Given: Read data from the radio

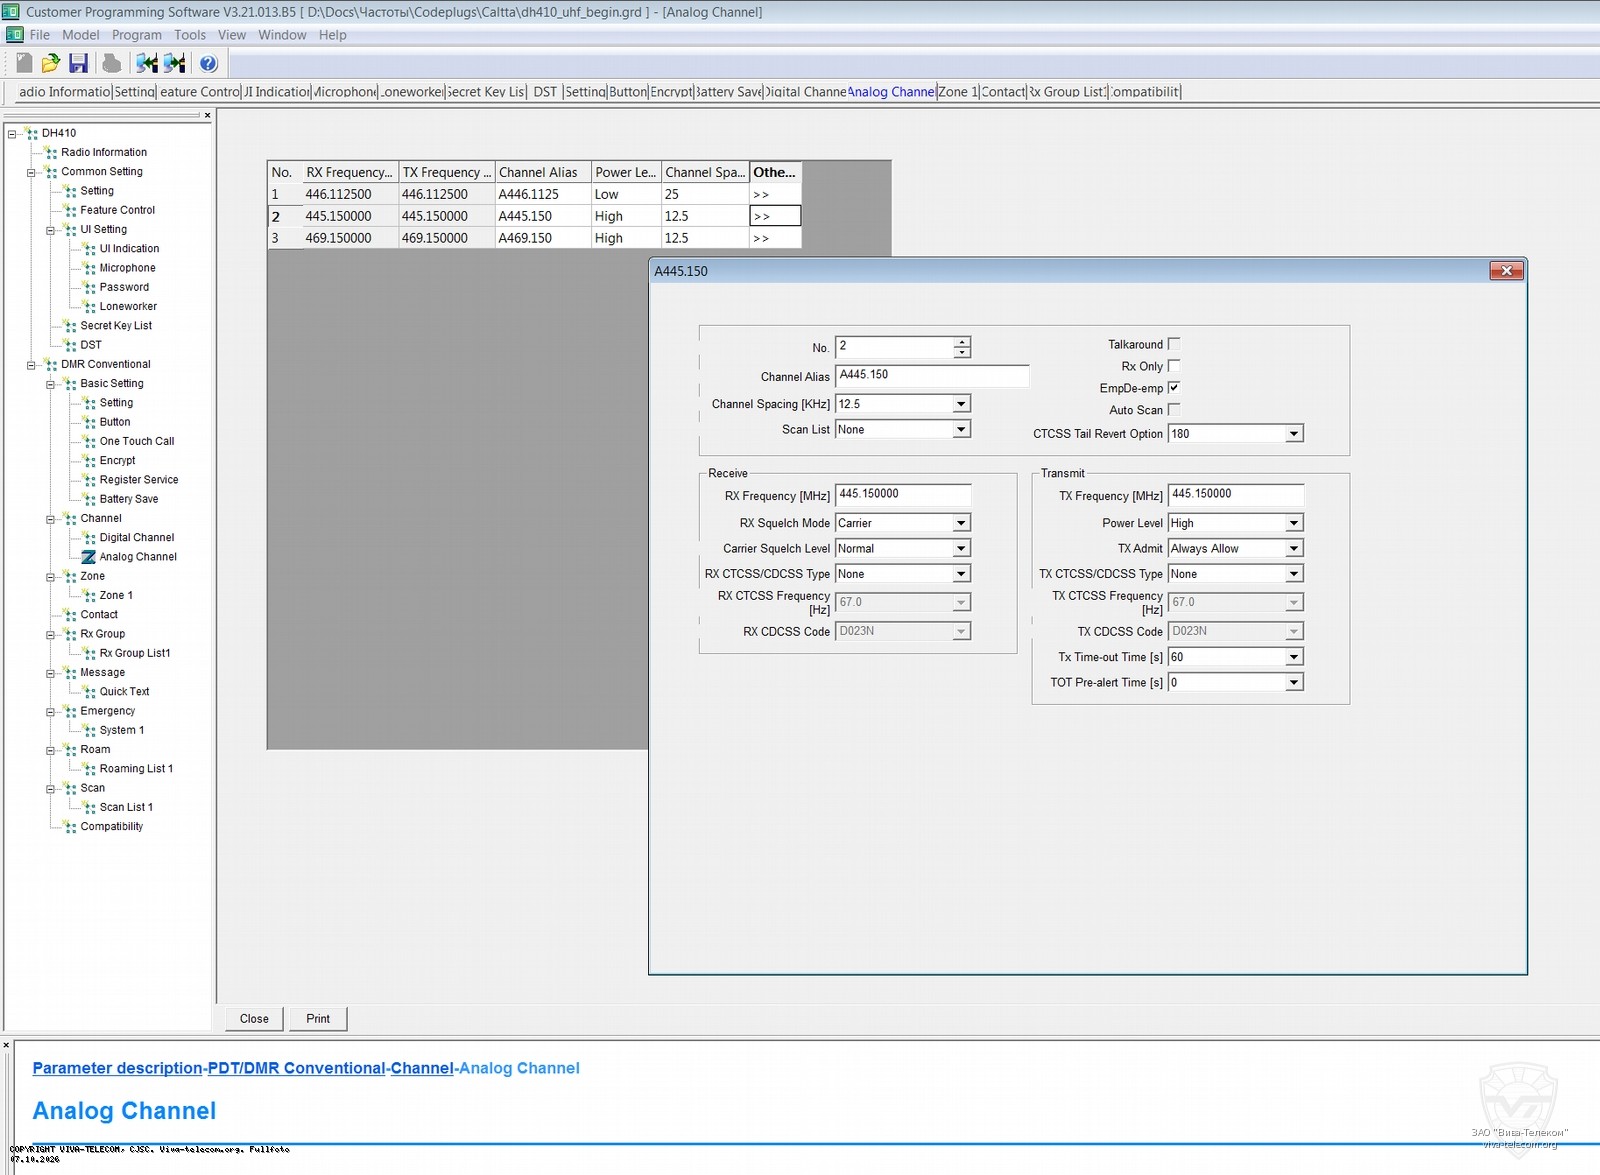Looking at the screenshot, I should click(147, 63).
